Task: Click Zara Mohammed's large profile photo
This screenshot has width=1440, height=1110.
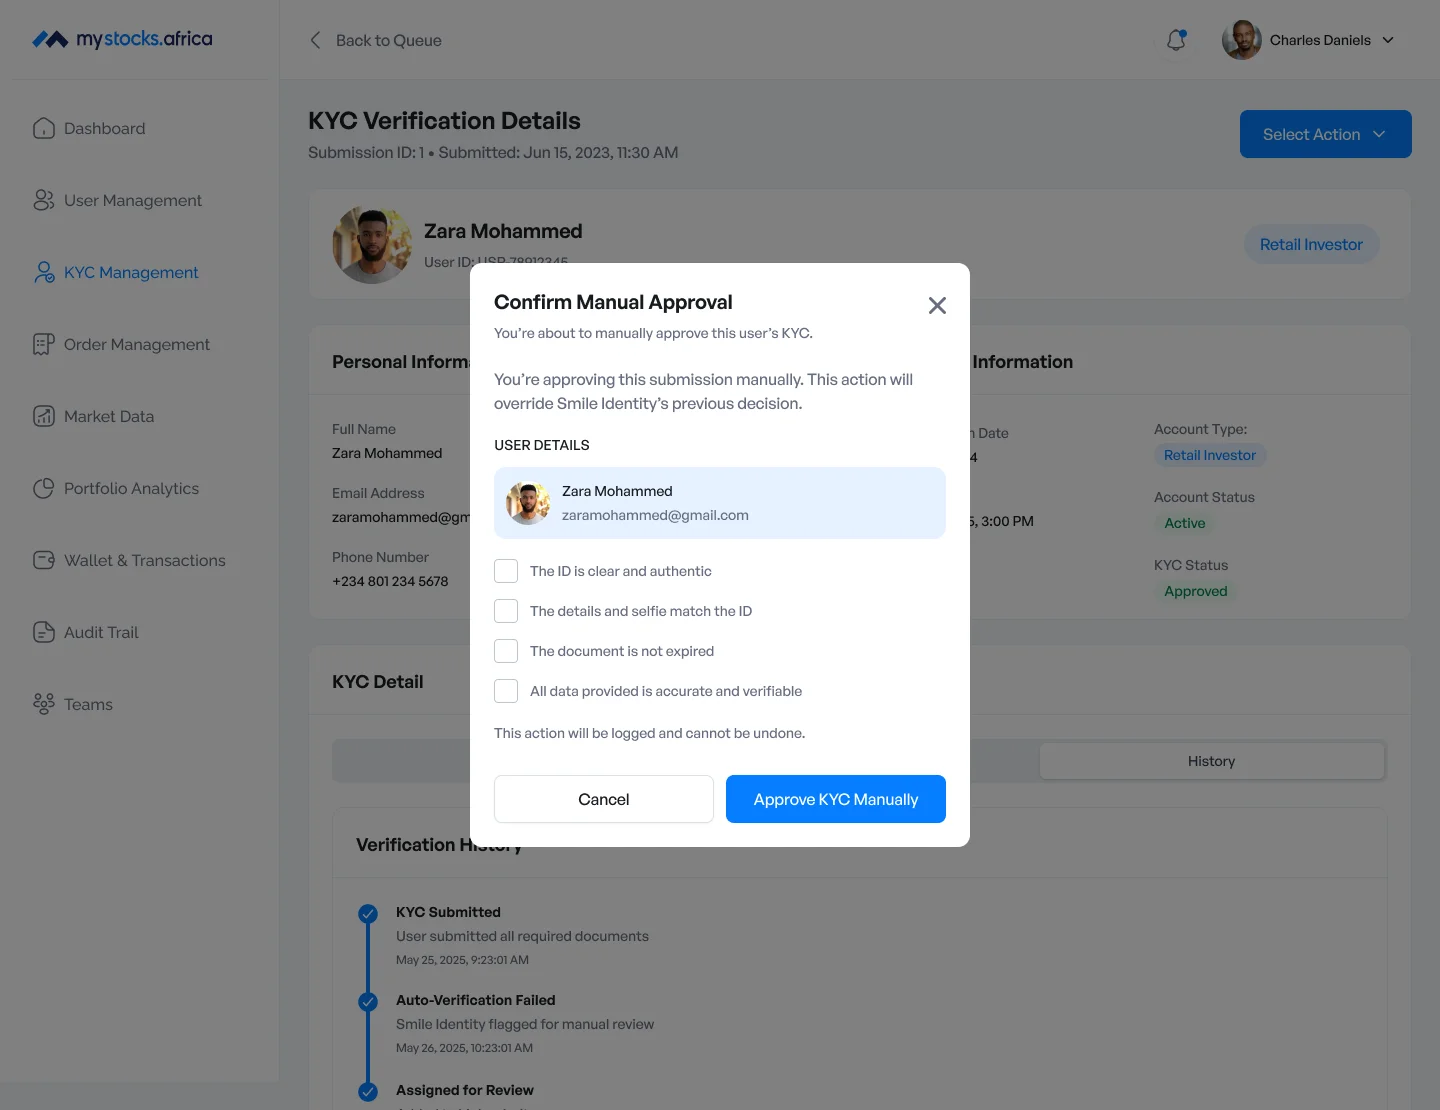Action: click(372, 245)
